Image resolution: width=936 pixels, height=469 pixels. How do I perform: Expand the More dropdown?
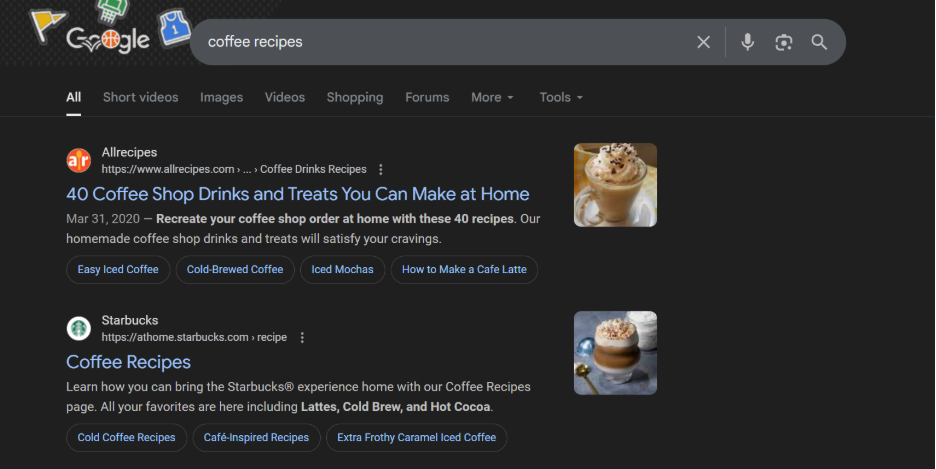click(492, 97)
